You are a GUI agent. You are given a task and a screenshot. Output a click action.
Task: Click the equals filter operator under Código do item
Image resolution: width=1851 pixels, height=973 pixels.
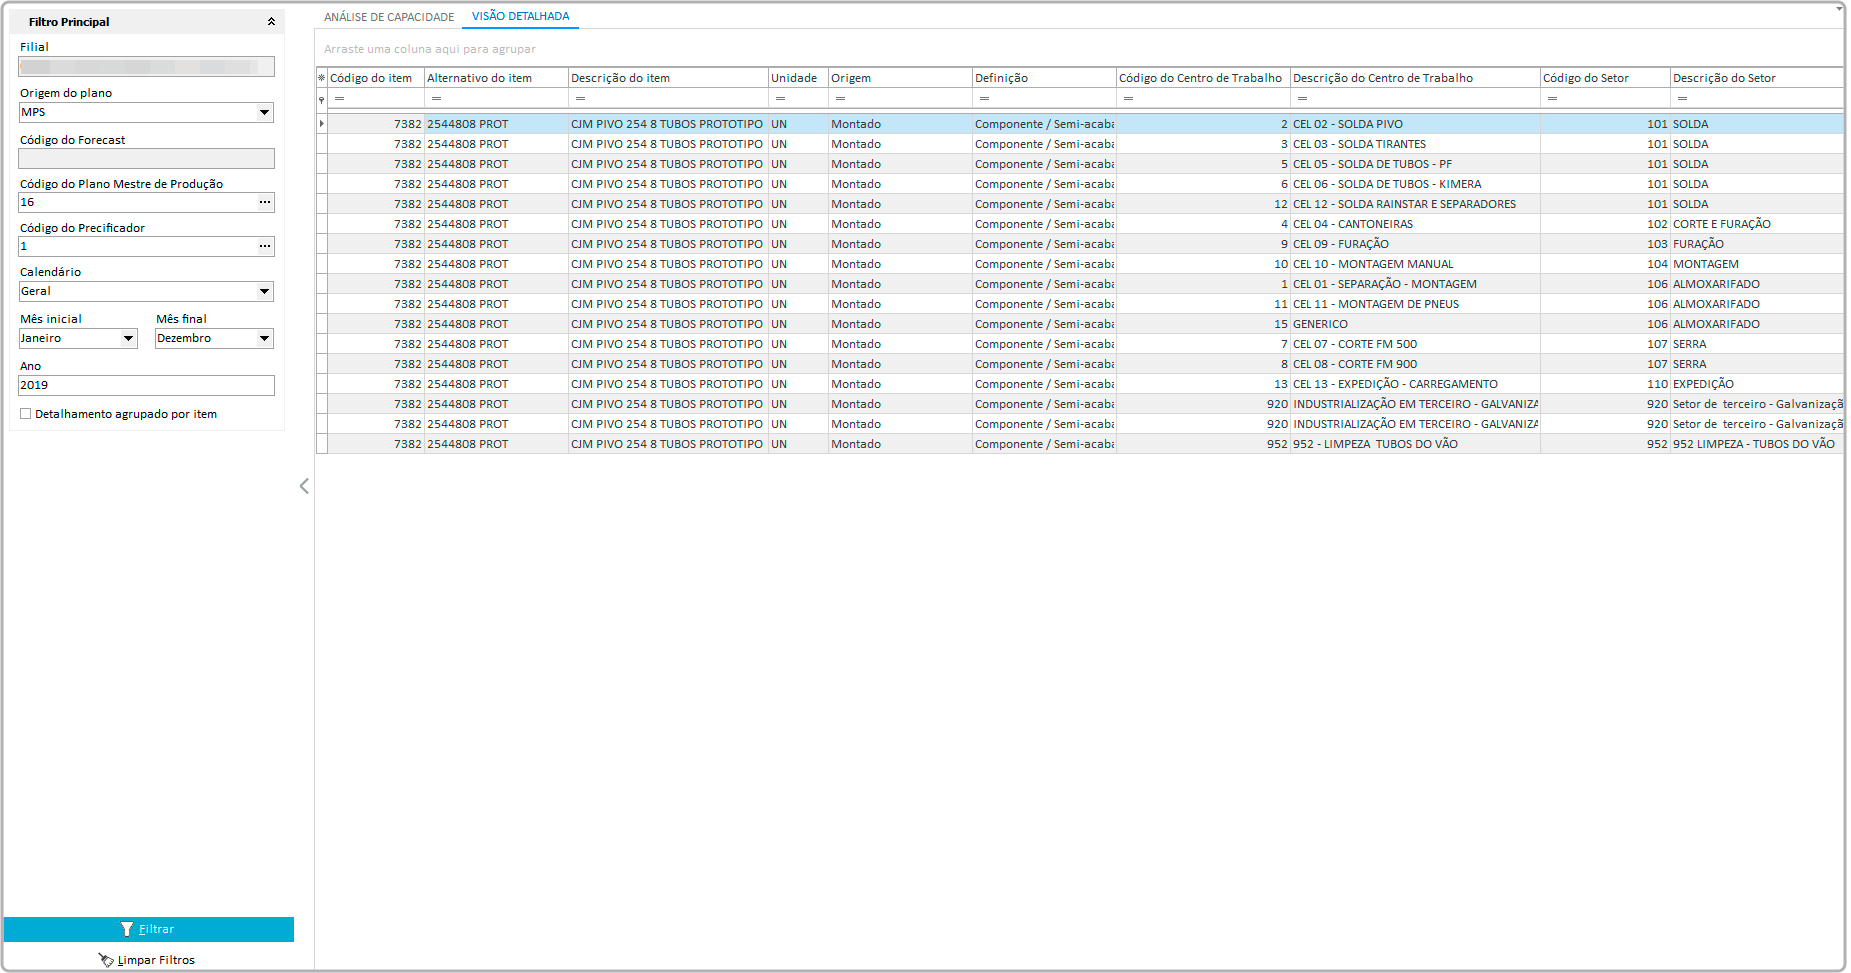[x=339, y=98]
